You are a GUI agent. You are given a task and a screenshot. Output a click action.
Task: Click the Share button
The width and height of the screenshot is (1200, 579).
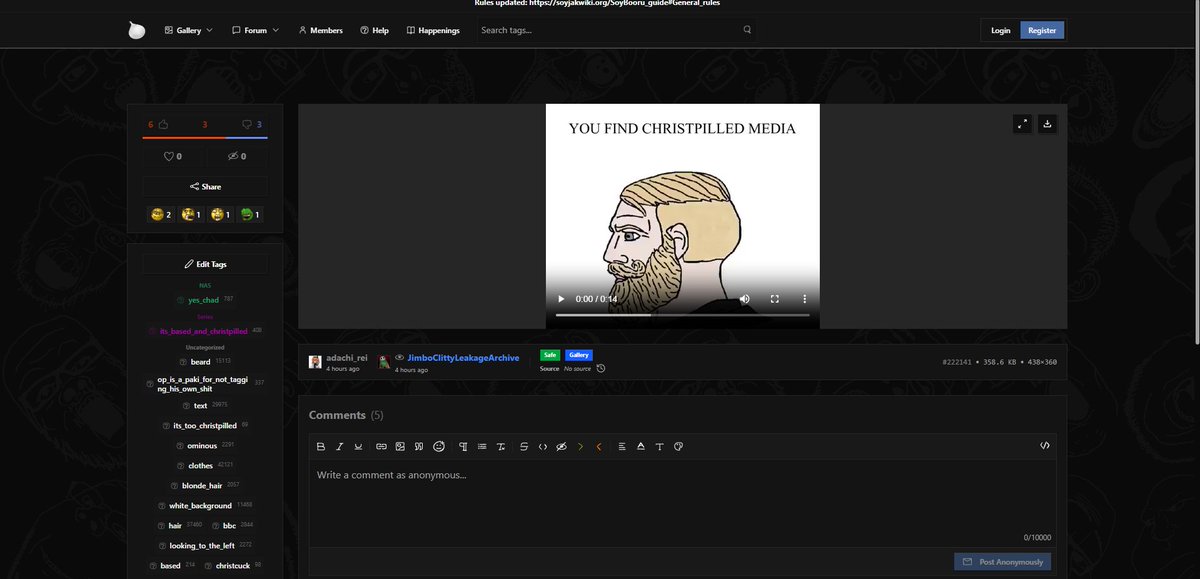[205, 186]
